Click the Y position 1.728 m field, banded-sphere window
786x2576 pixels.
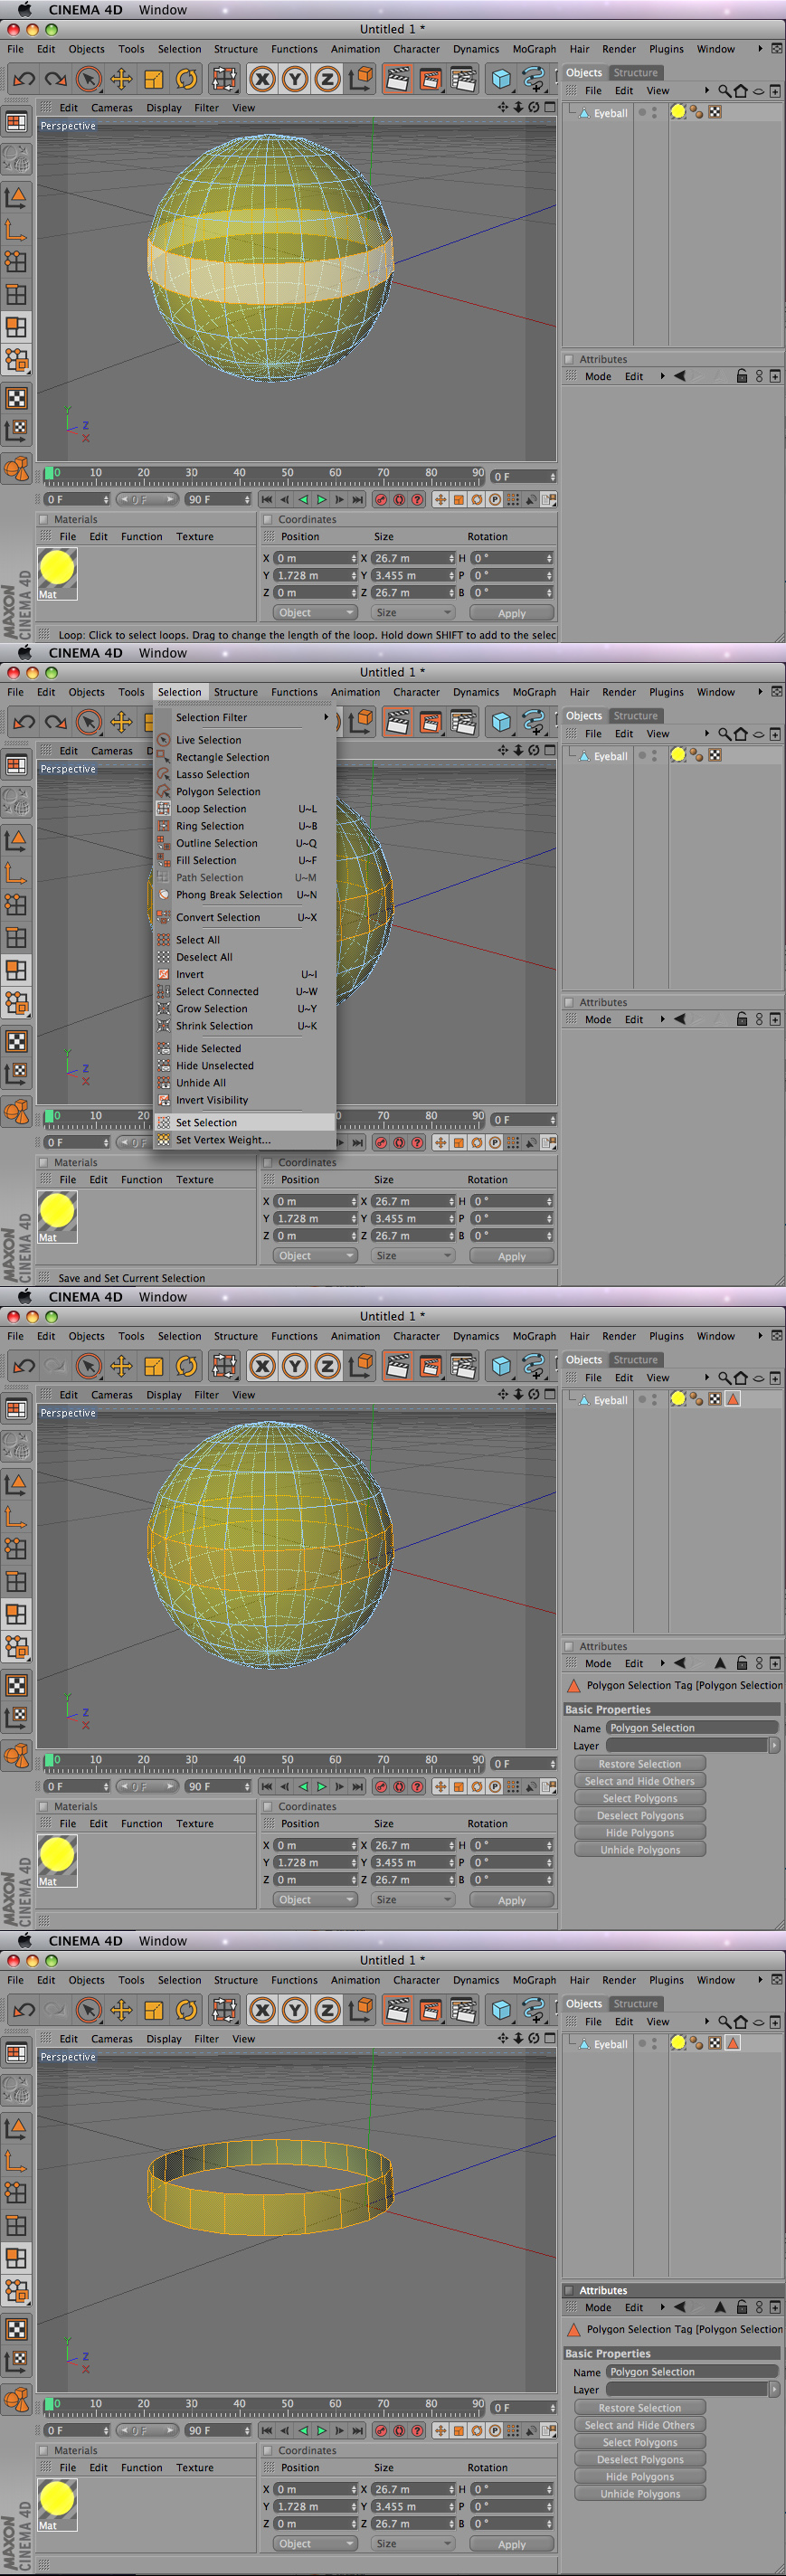[316, 575]
